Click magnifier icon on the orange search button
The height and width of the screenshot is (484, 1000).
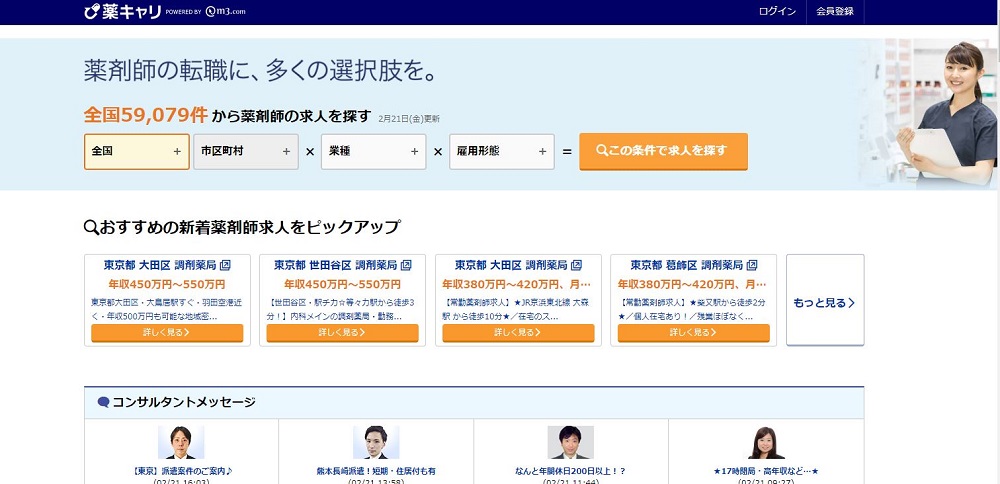click(x=601, y=150)
